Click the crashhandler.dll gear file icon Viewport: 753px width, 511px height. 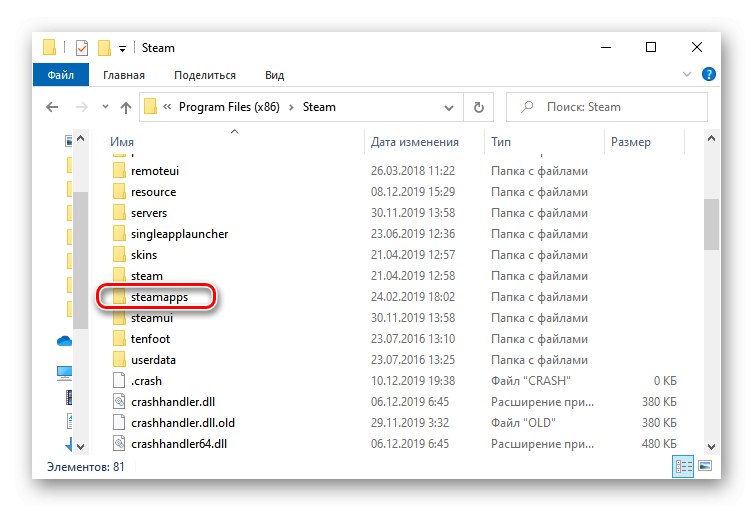(119, 402)
